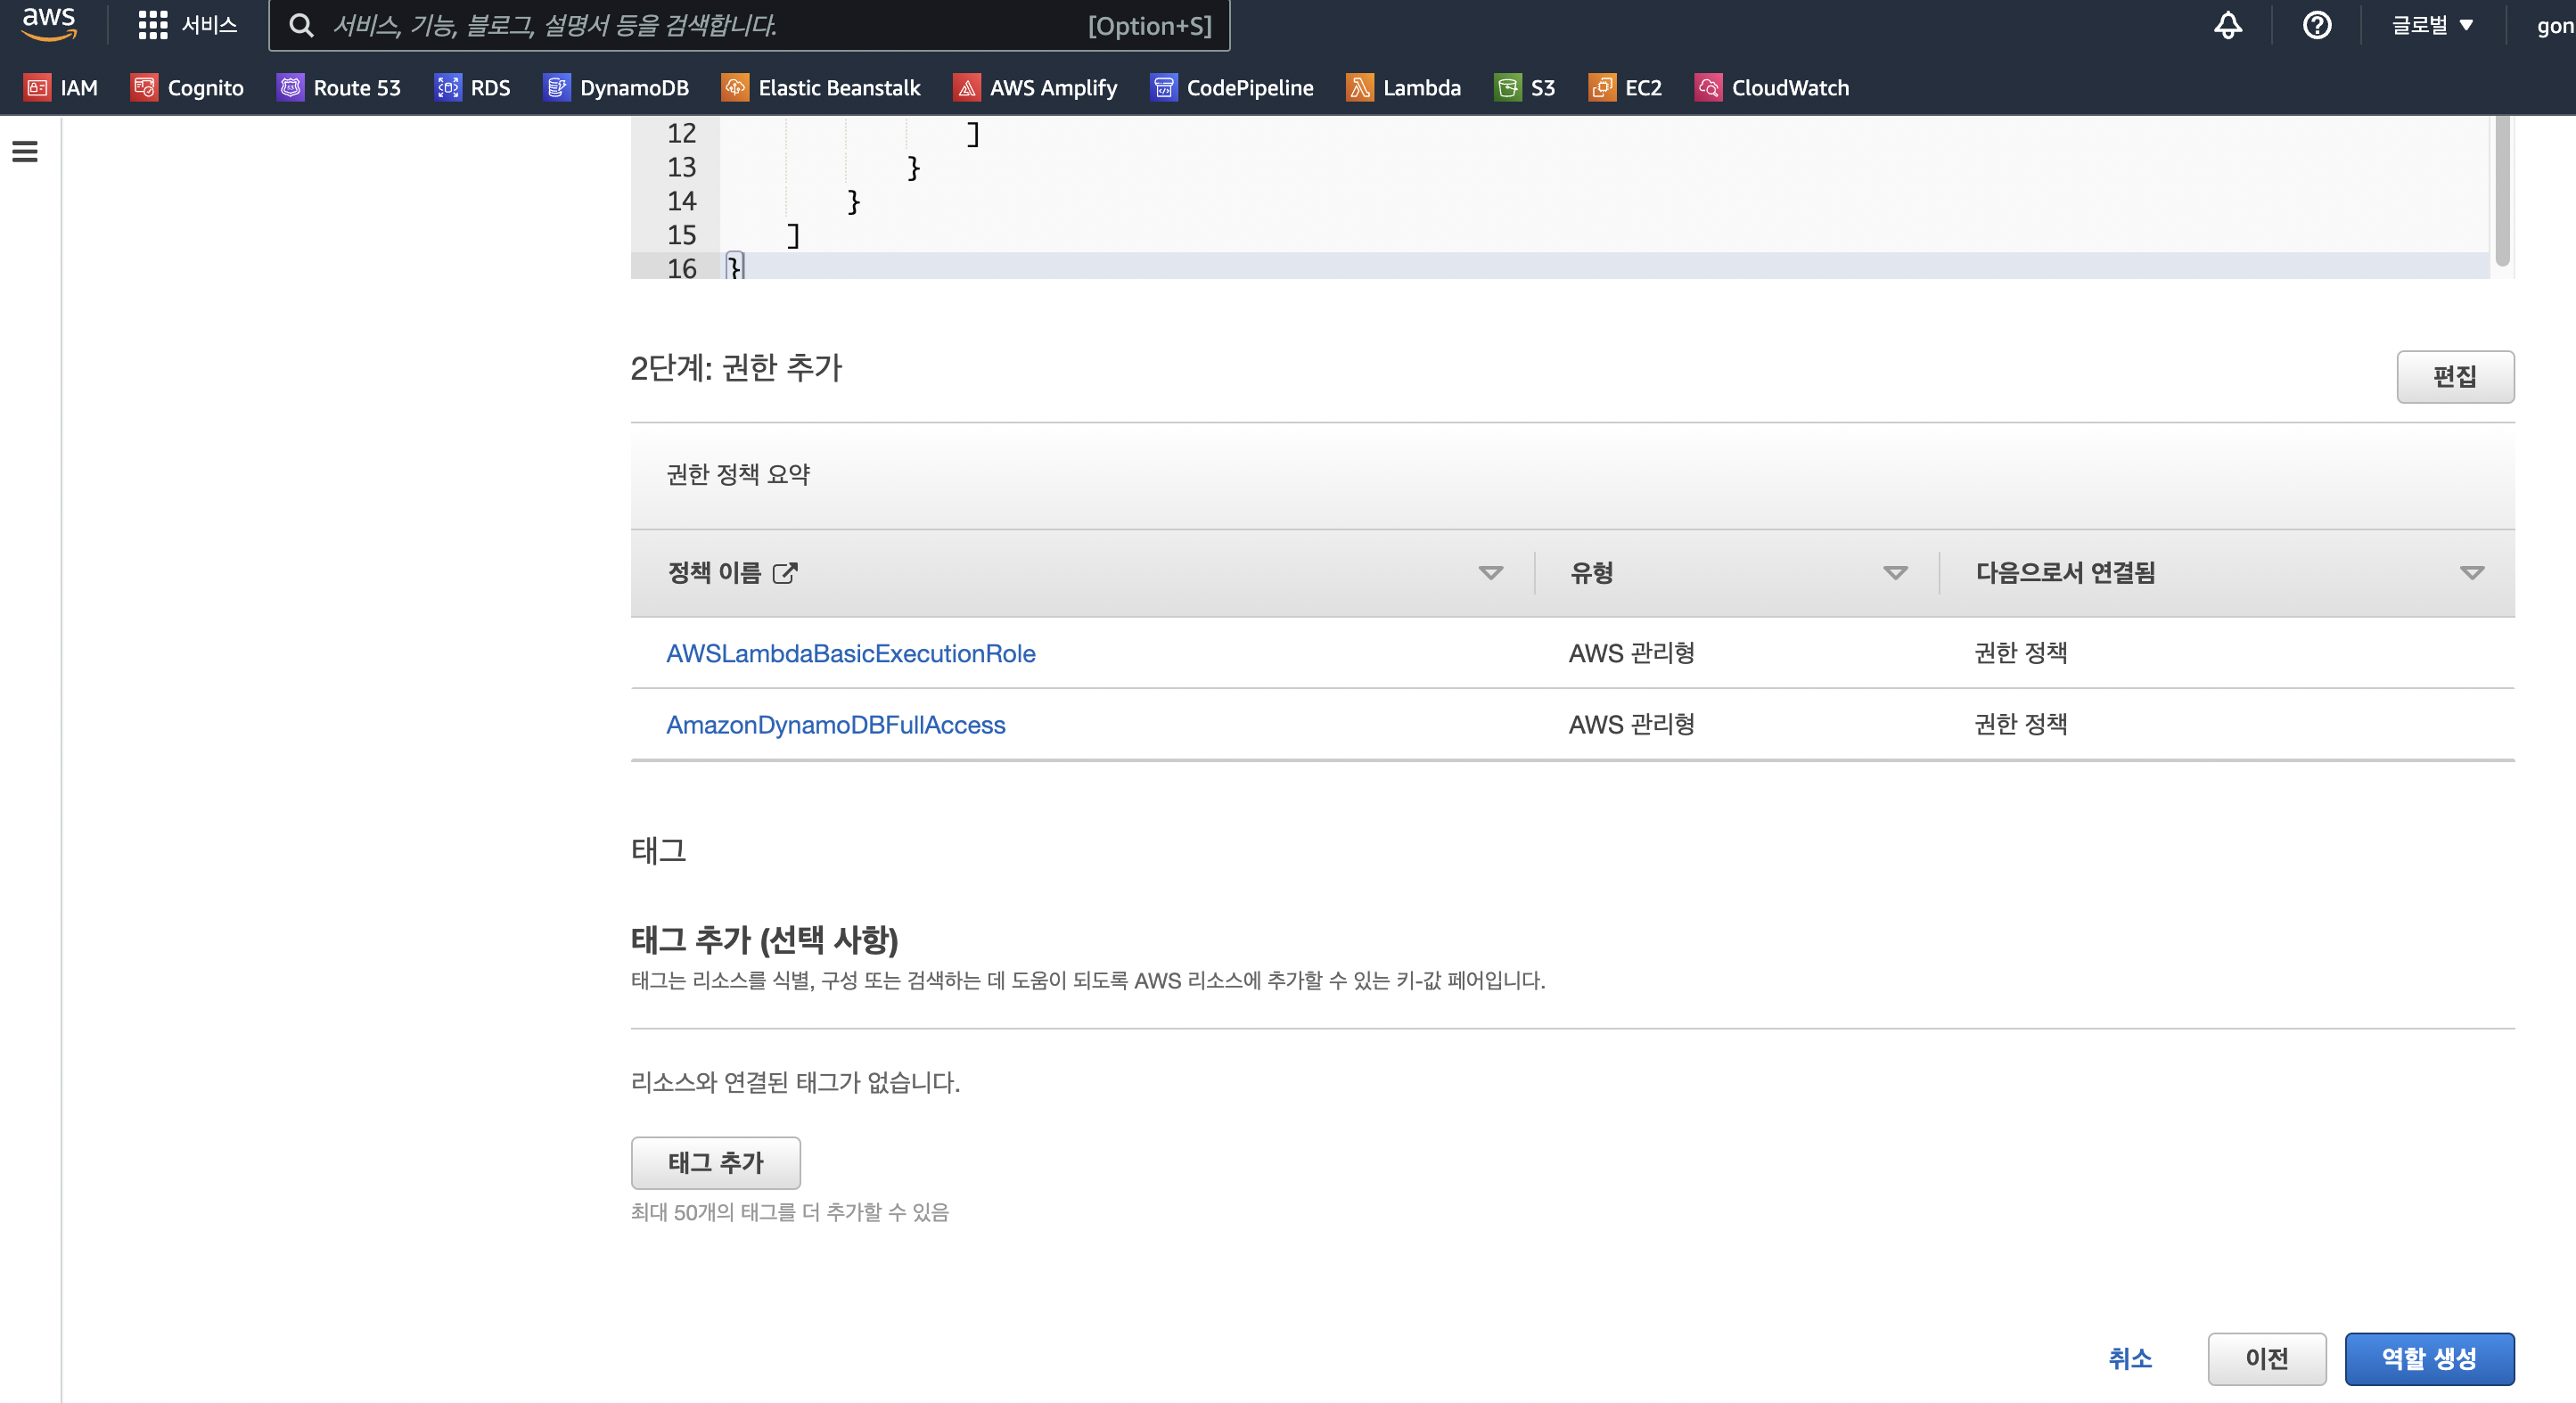Open the IAM service shortcut icon
This screenshot has width=2576, height=1403.
[37, 88]
